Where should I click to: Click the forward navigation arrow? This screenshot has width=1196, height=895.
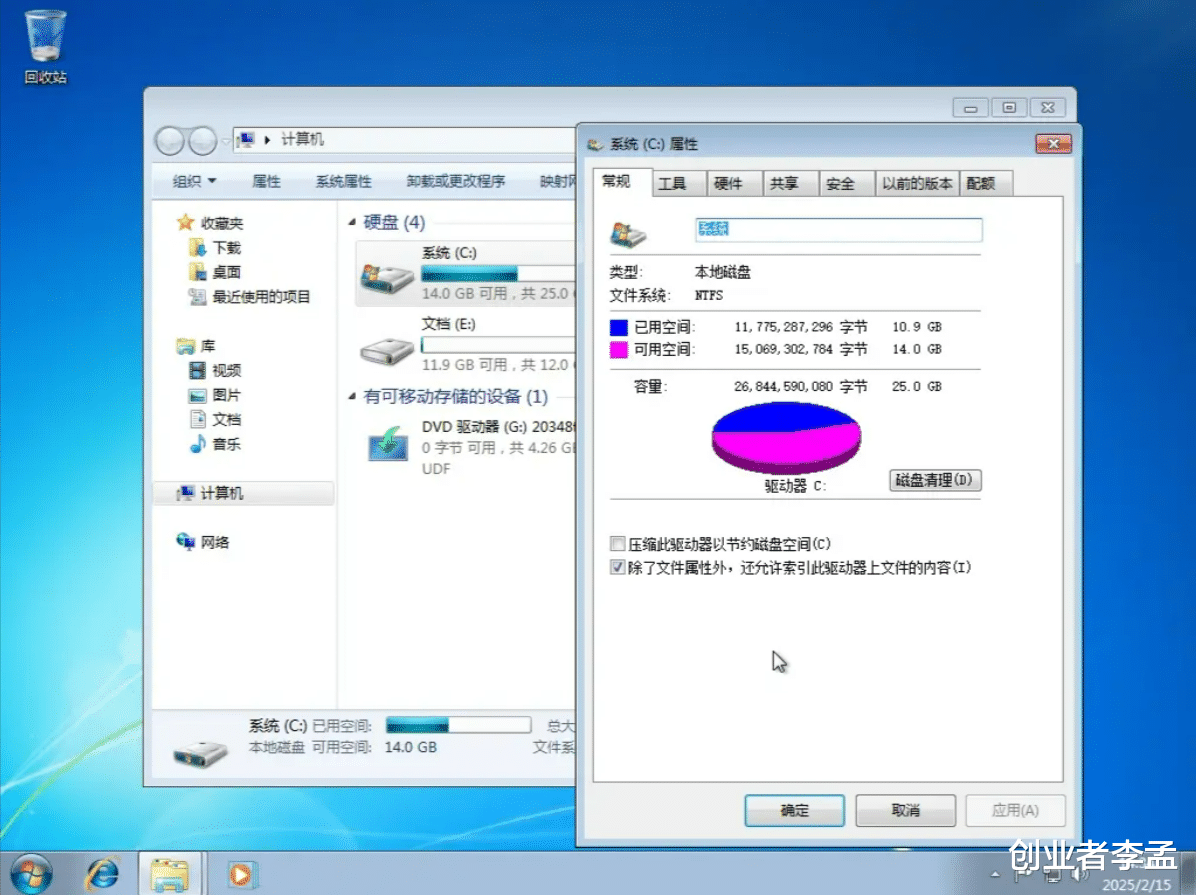pyautogui.click(x=202, y=140)
